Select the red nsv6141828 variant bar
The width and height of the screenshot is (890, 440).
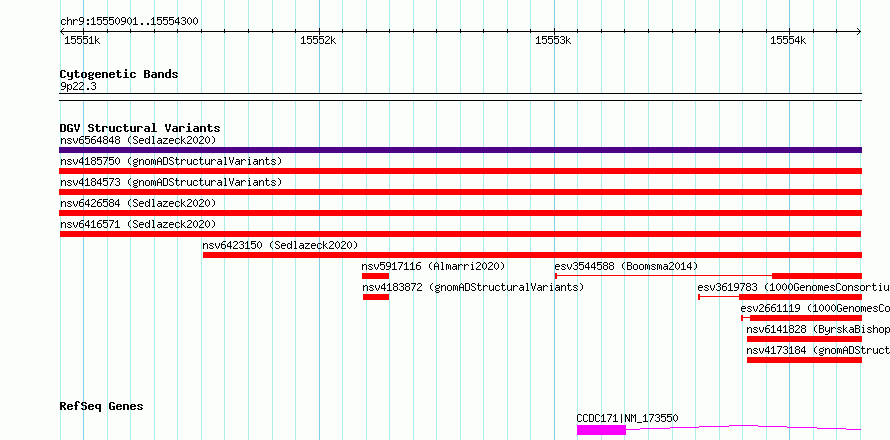coord(804,339)
